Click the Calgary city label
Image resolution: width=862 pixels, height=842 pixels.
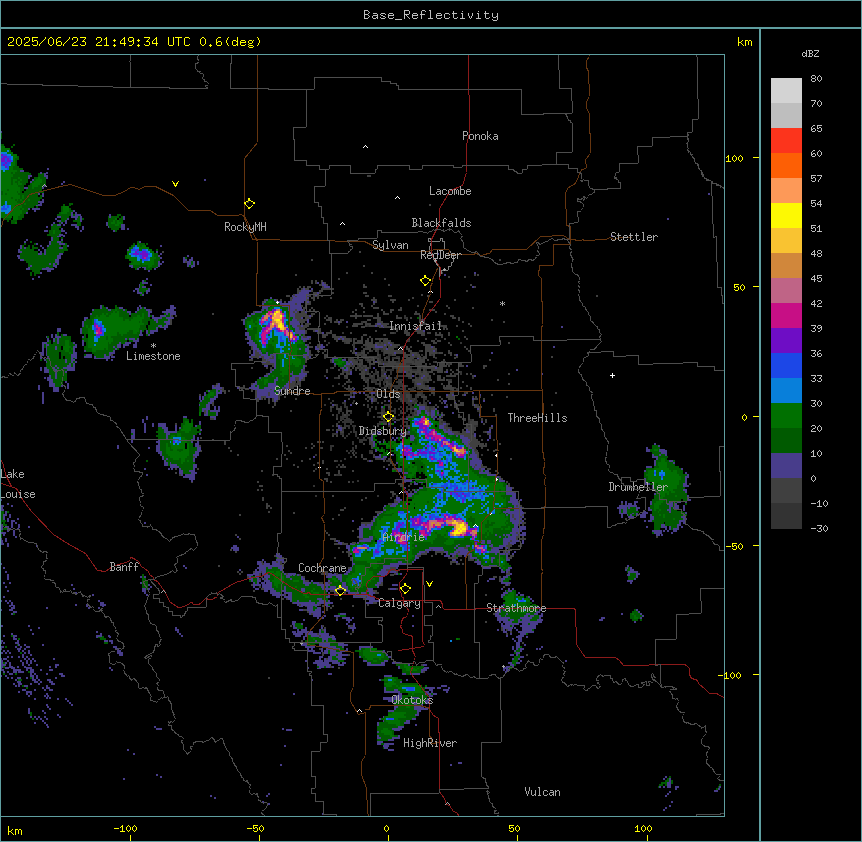[x=400, y=603]
